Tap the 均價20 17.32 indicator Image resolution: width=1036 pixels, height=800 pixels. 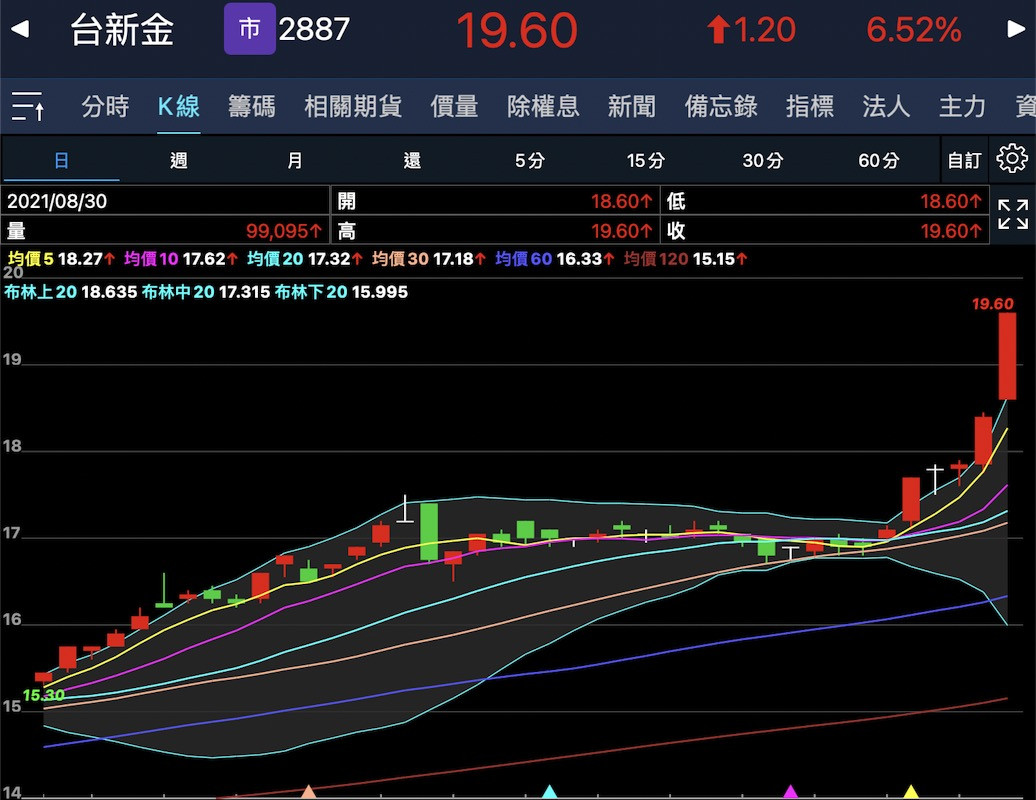tap(305, 259)
